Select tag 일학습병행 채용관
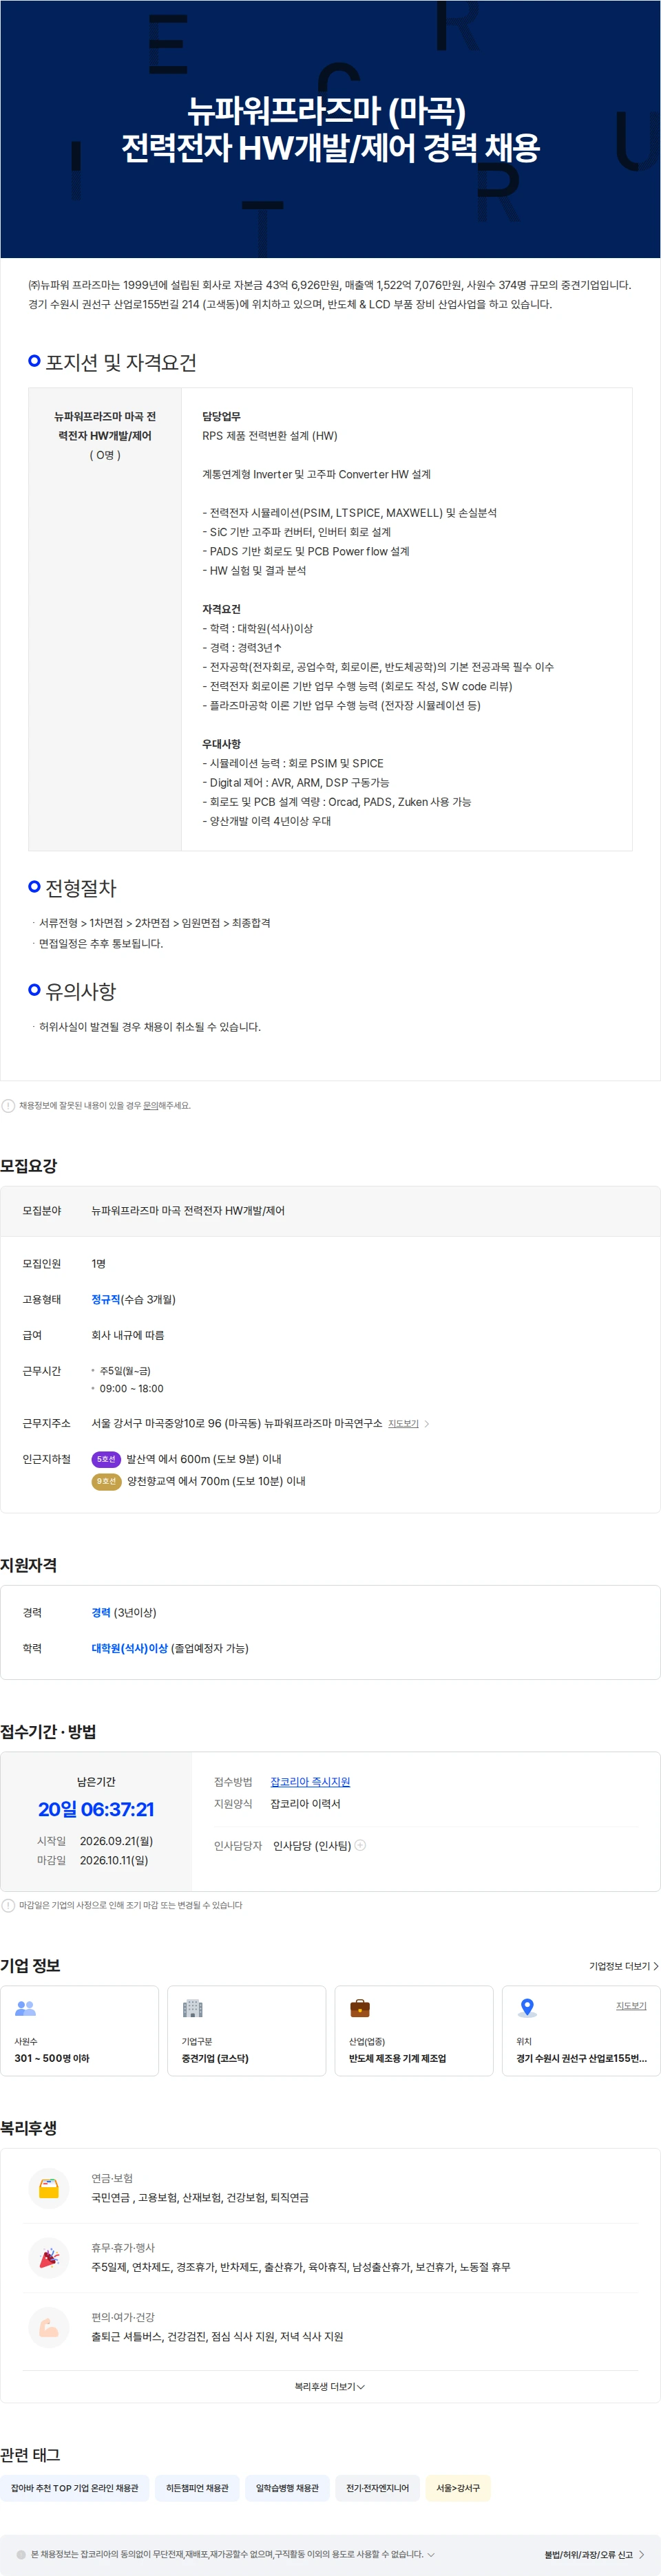The height and width of the screenshot is (2576, 661). tap(287, 2488)
